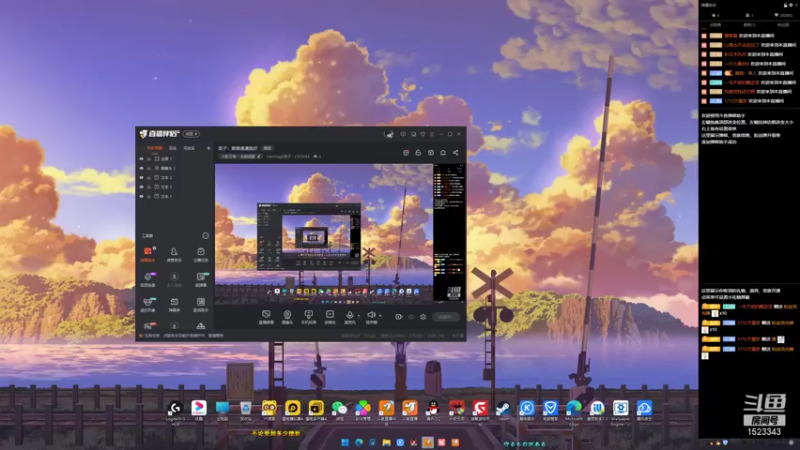The height and width of the screenshot is (450, 800).
Task: Open the room manager assistant tool
Action: [174, 254]
